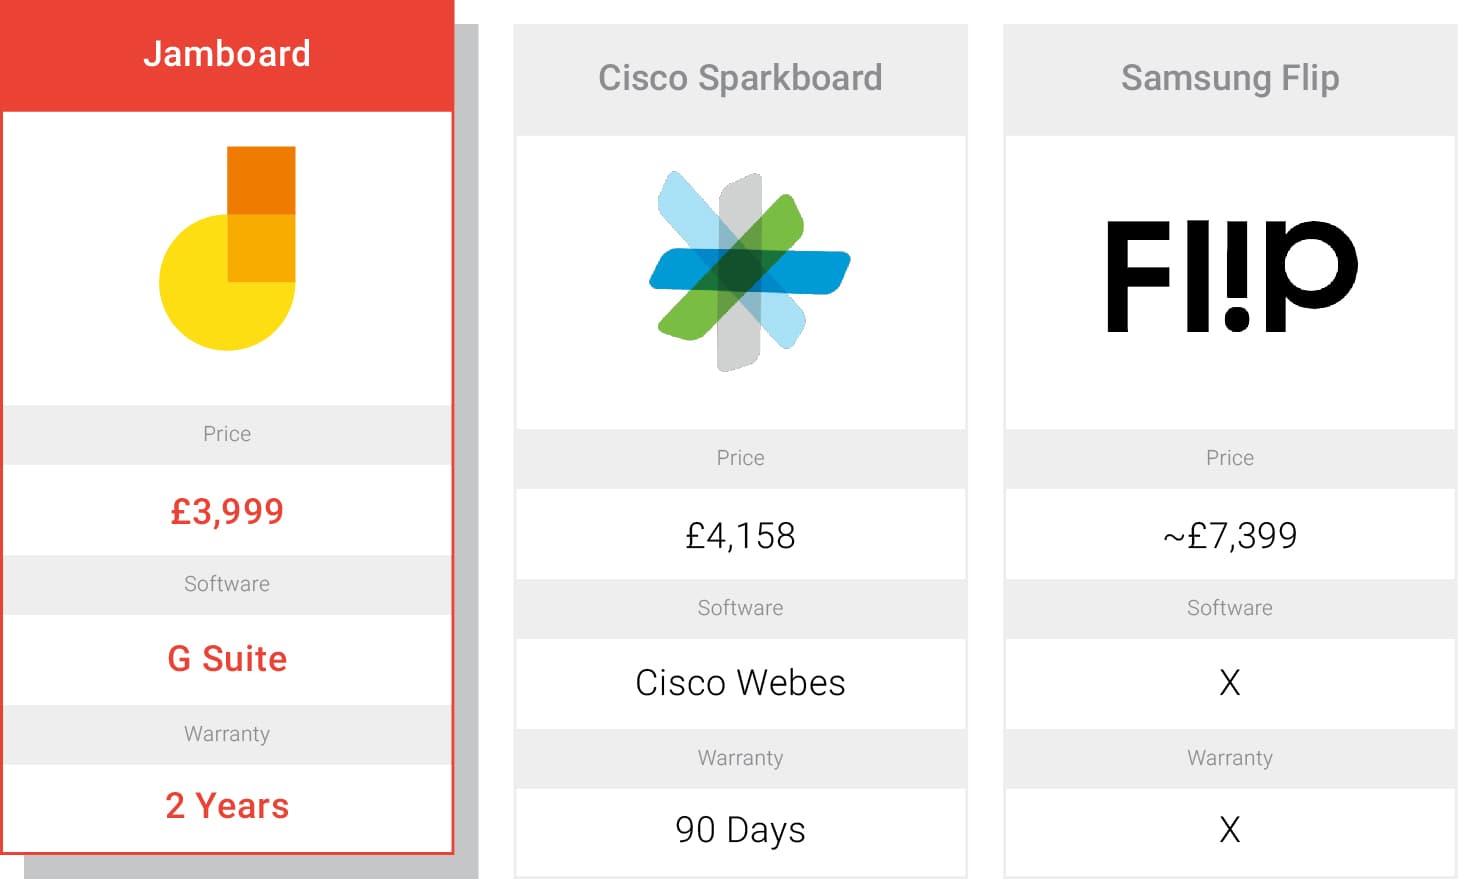Click the £4,158 Cisco price

click(740, 535)
